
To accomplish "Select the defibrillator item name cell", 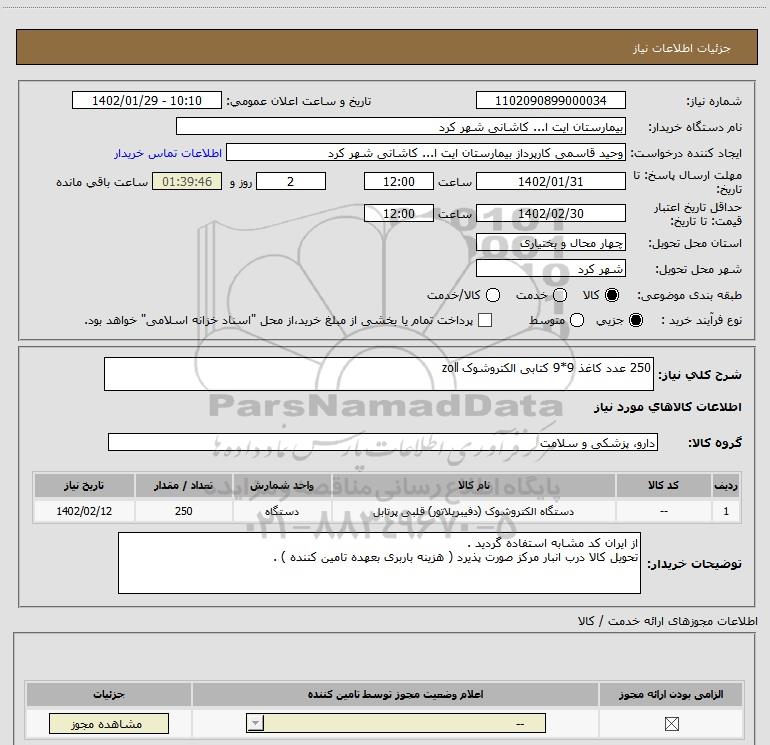I will click(474, 511).
